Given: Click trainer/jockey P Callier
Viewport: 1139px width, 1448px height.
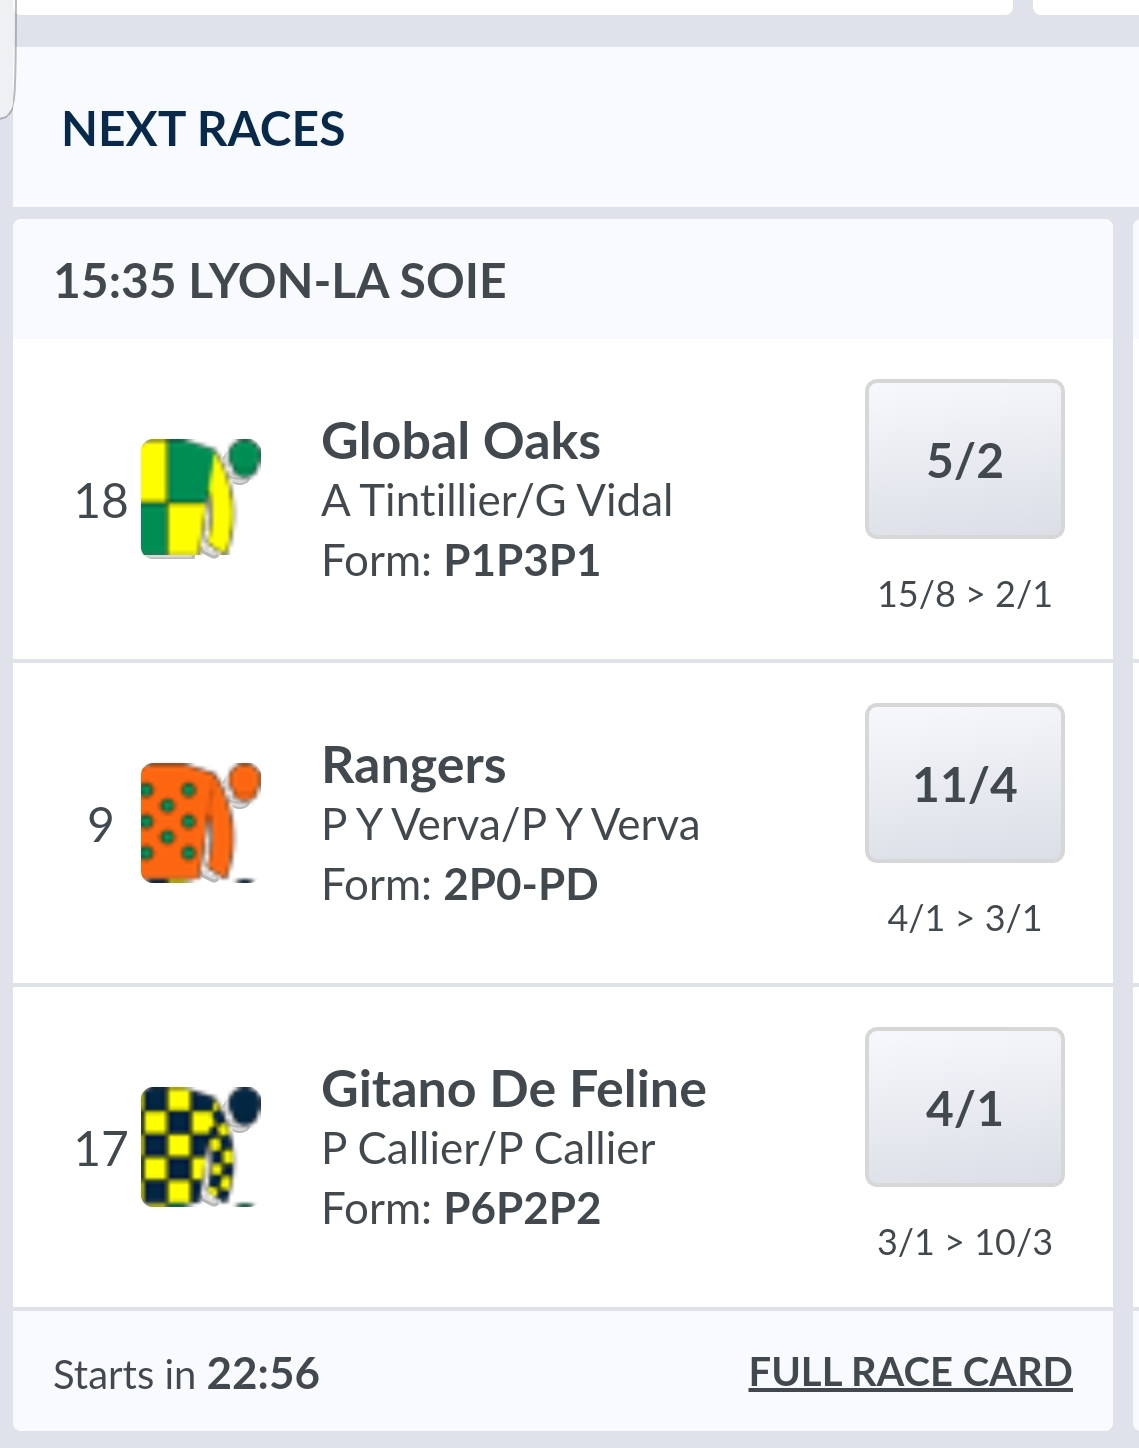Looking at the screenshot, I should pyautogui.click(x=488, y=1149).
